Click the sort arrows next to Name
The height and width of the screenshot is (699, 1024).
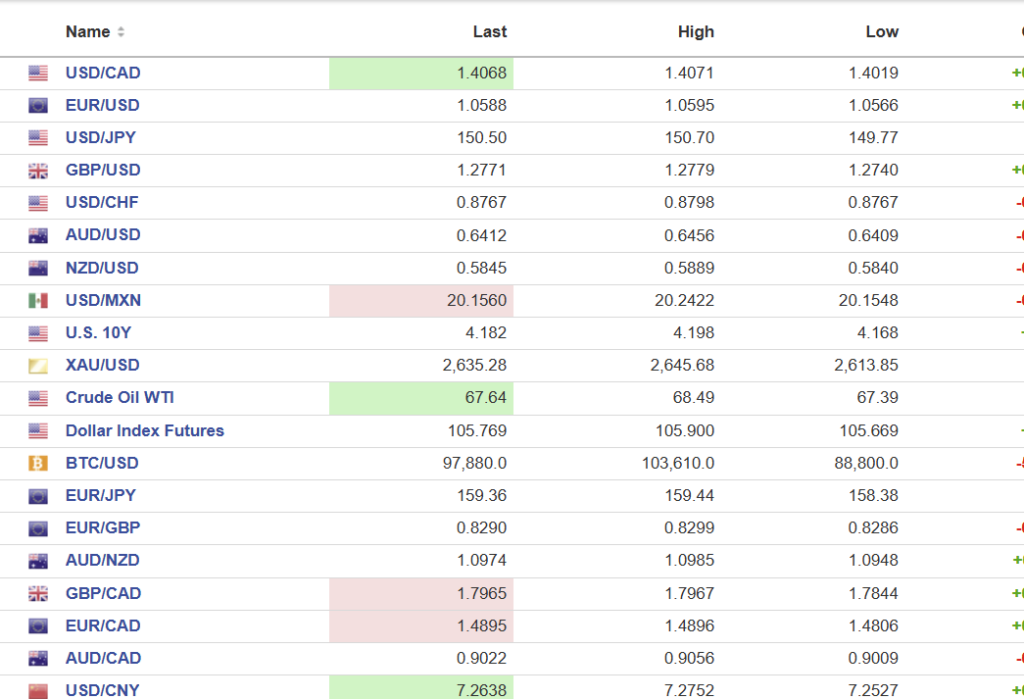click(x=121, y=32)
